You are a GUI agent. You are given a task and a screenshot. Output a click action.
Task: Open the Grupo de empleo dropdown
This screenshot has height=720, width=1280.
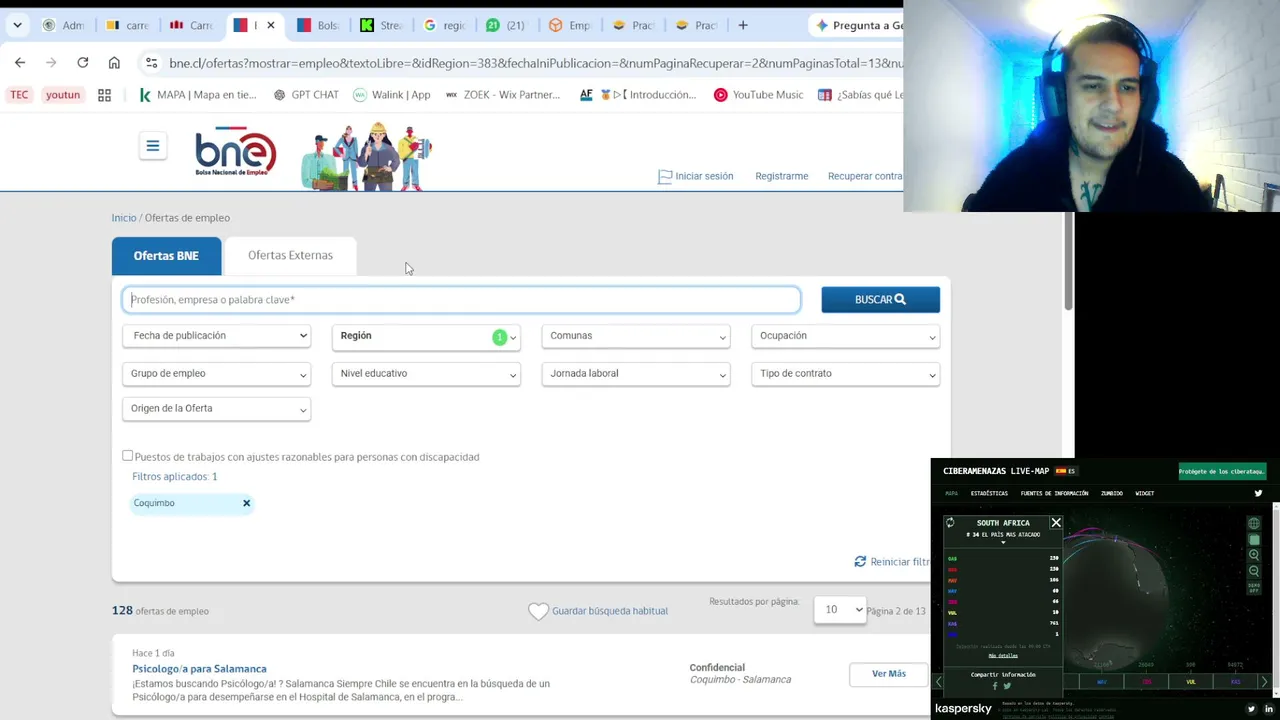pyautogui.click(x=217, y=374)
